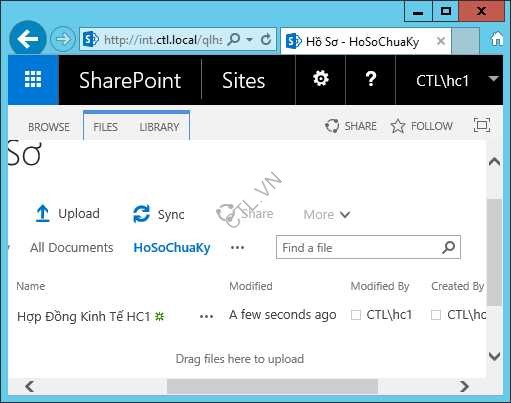This screenshot has width=511, height=403.
Task: Click the Sync button
Action: click(158, 214)
